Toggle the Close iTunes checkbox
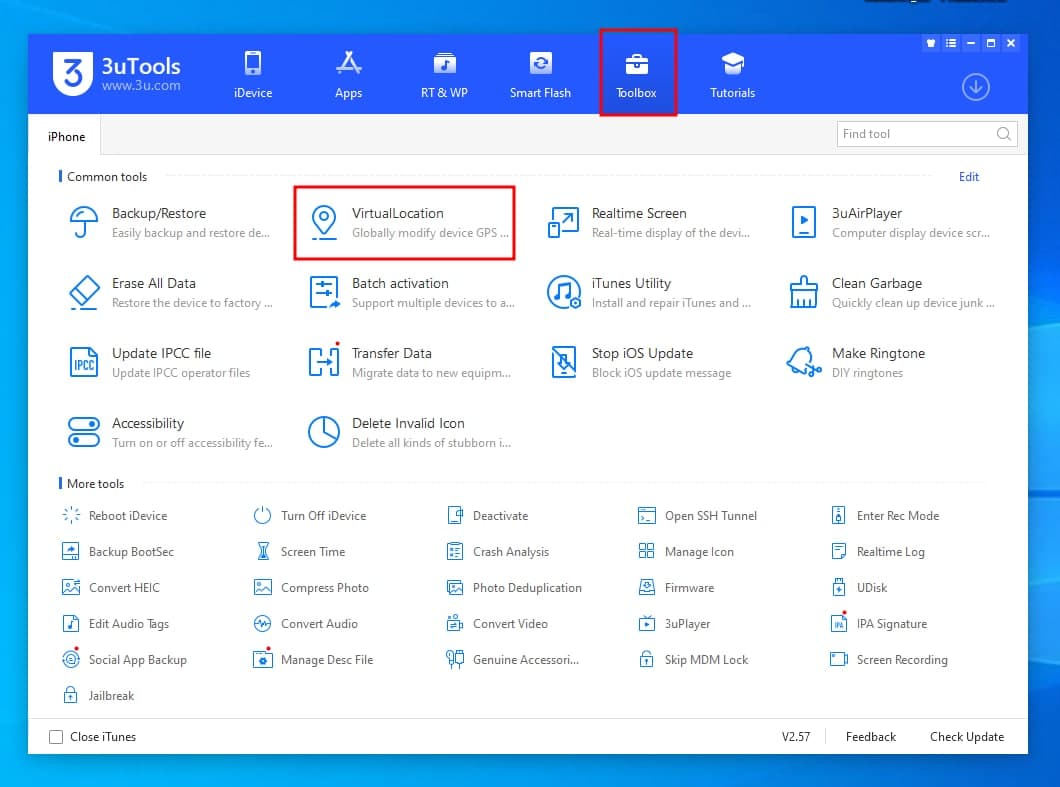 56,736
